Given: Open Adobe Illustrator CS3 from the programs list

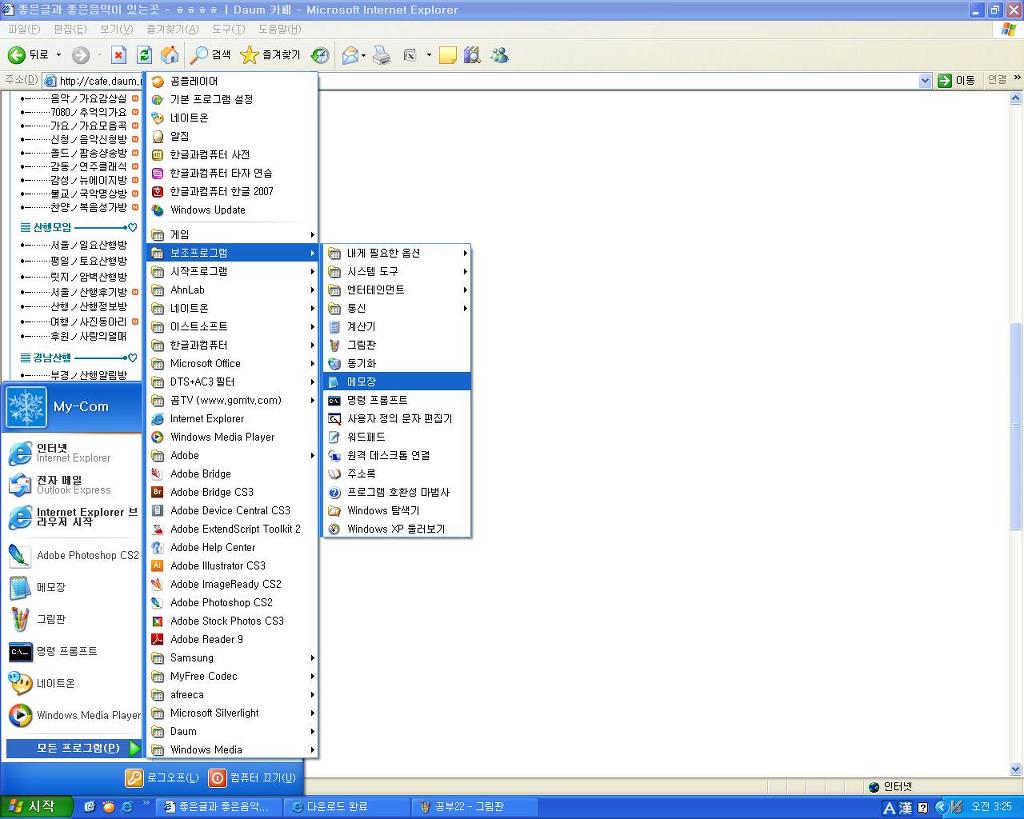Looking at the screenshot, I should pyautogui.click(x=217, y=566).
